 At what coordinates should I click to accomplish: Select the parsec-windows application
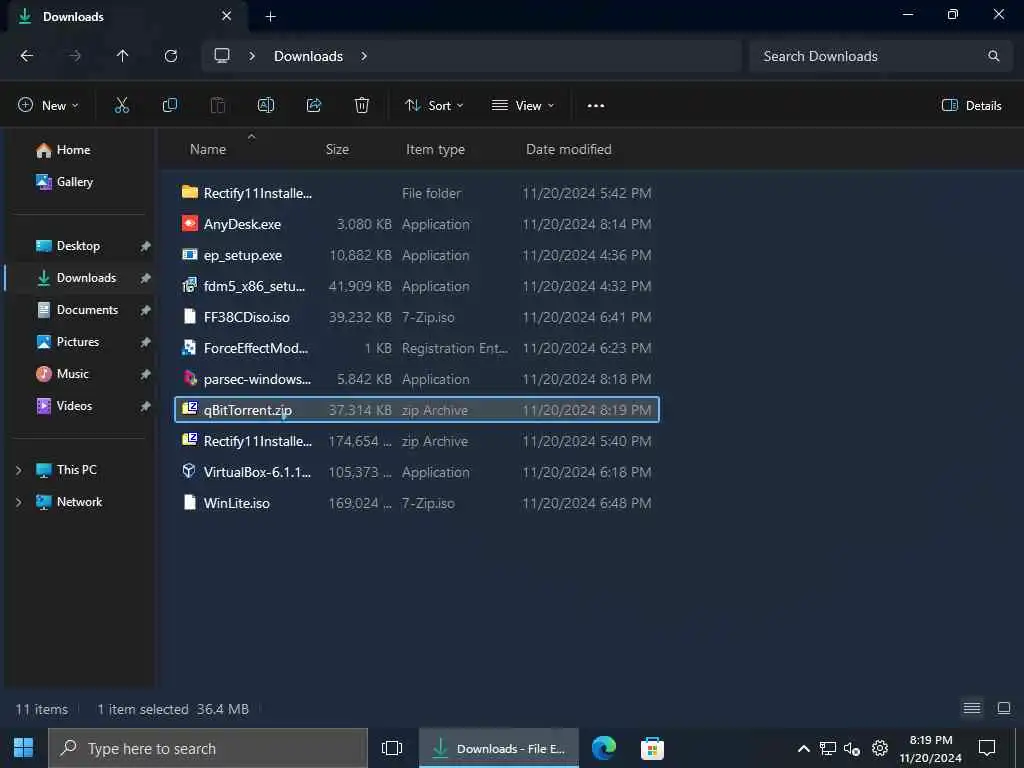[417, 379]
